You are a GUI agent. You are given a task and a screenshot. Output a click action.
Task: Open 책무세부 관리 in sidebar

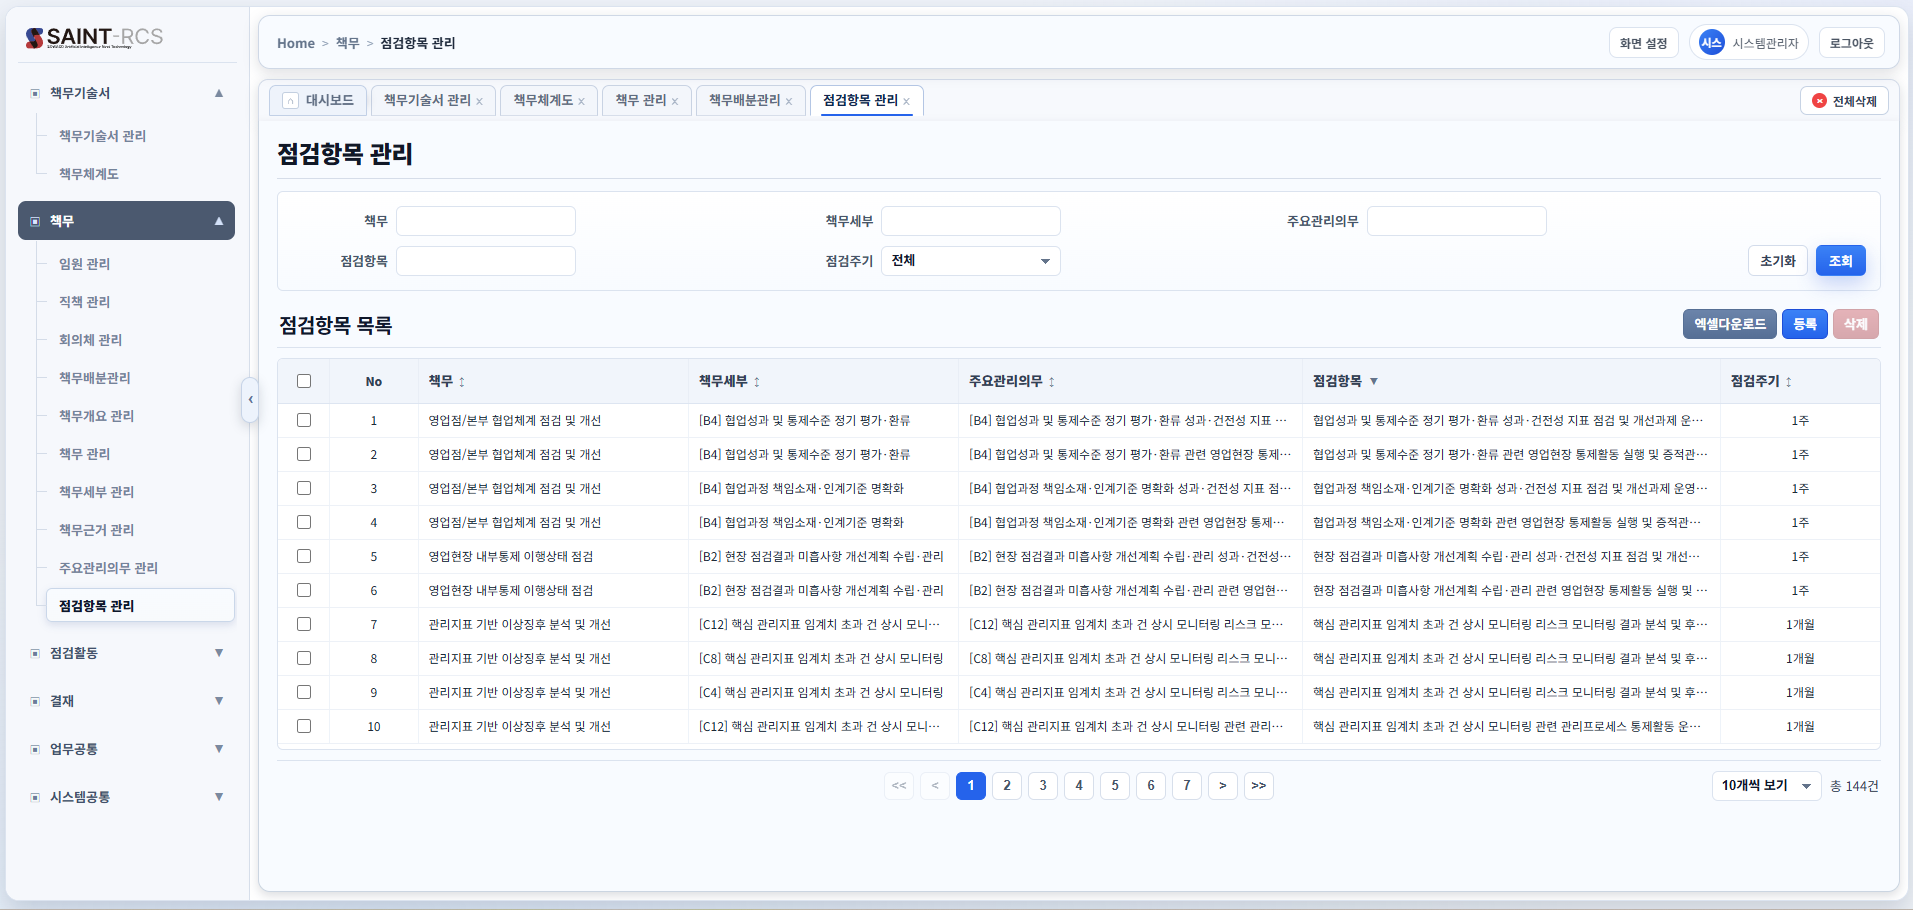pyautogui.click(x=96, y=492)
